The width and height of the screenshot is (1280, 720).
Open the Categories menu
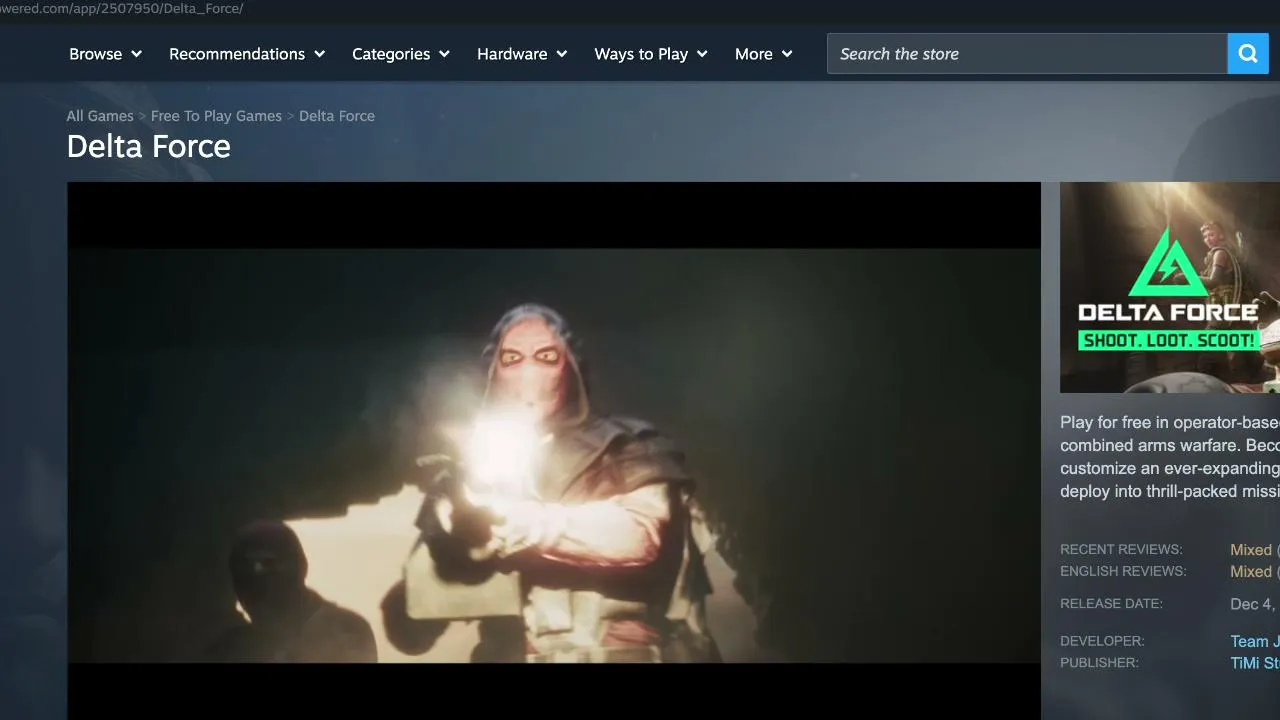pyautogui.click(x=401, y=54)
